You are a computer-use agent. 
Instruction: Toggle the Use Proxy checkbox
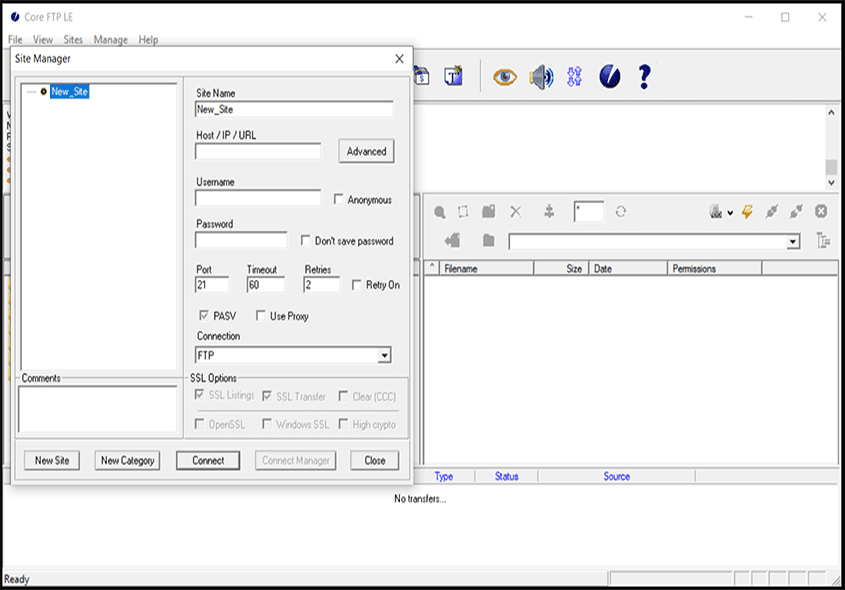pos(261,316)
